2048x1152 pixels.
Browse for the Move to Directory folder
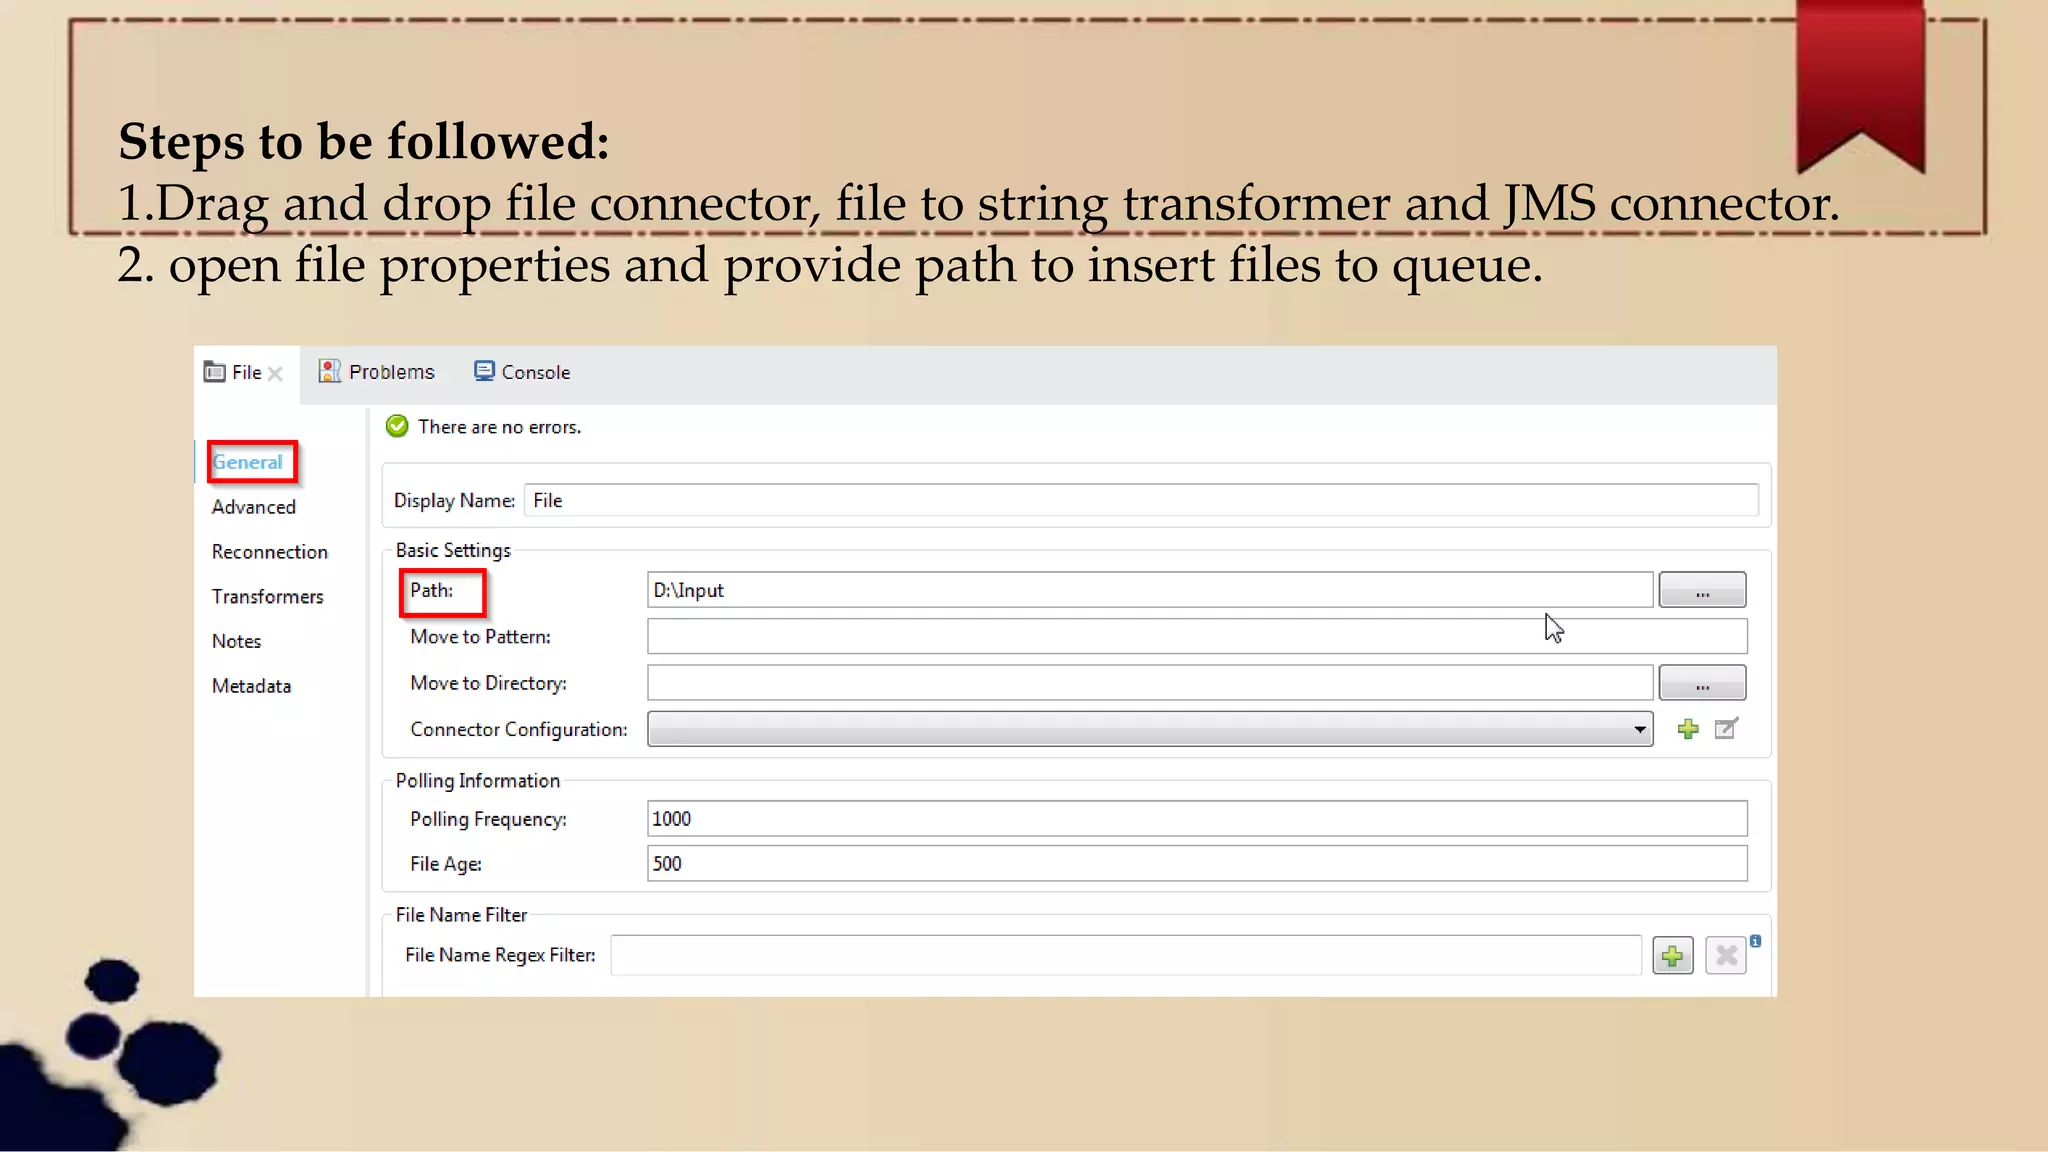pos(1702,683)
